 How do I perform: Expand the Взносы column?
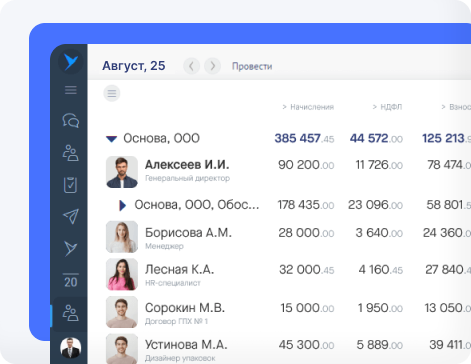pos(456,107)
